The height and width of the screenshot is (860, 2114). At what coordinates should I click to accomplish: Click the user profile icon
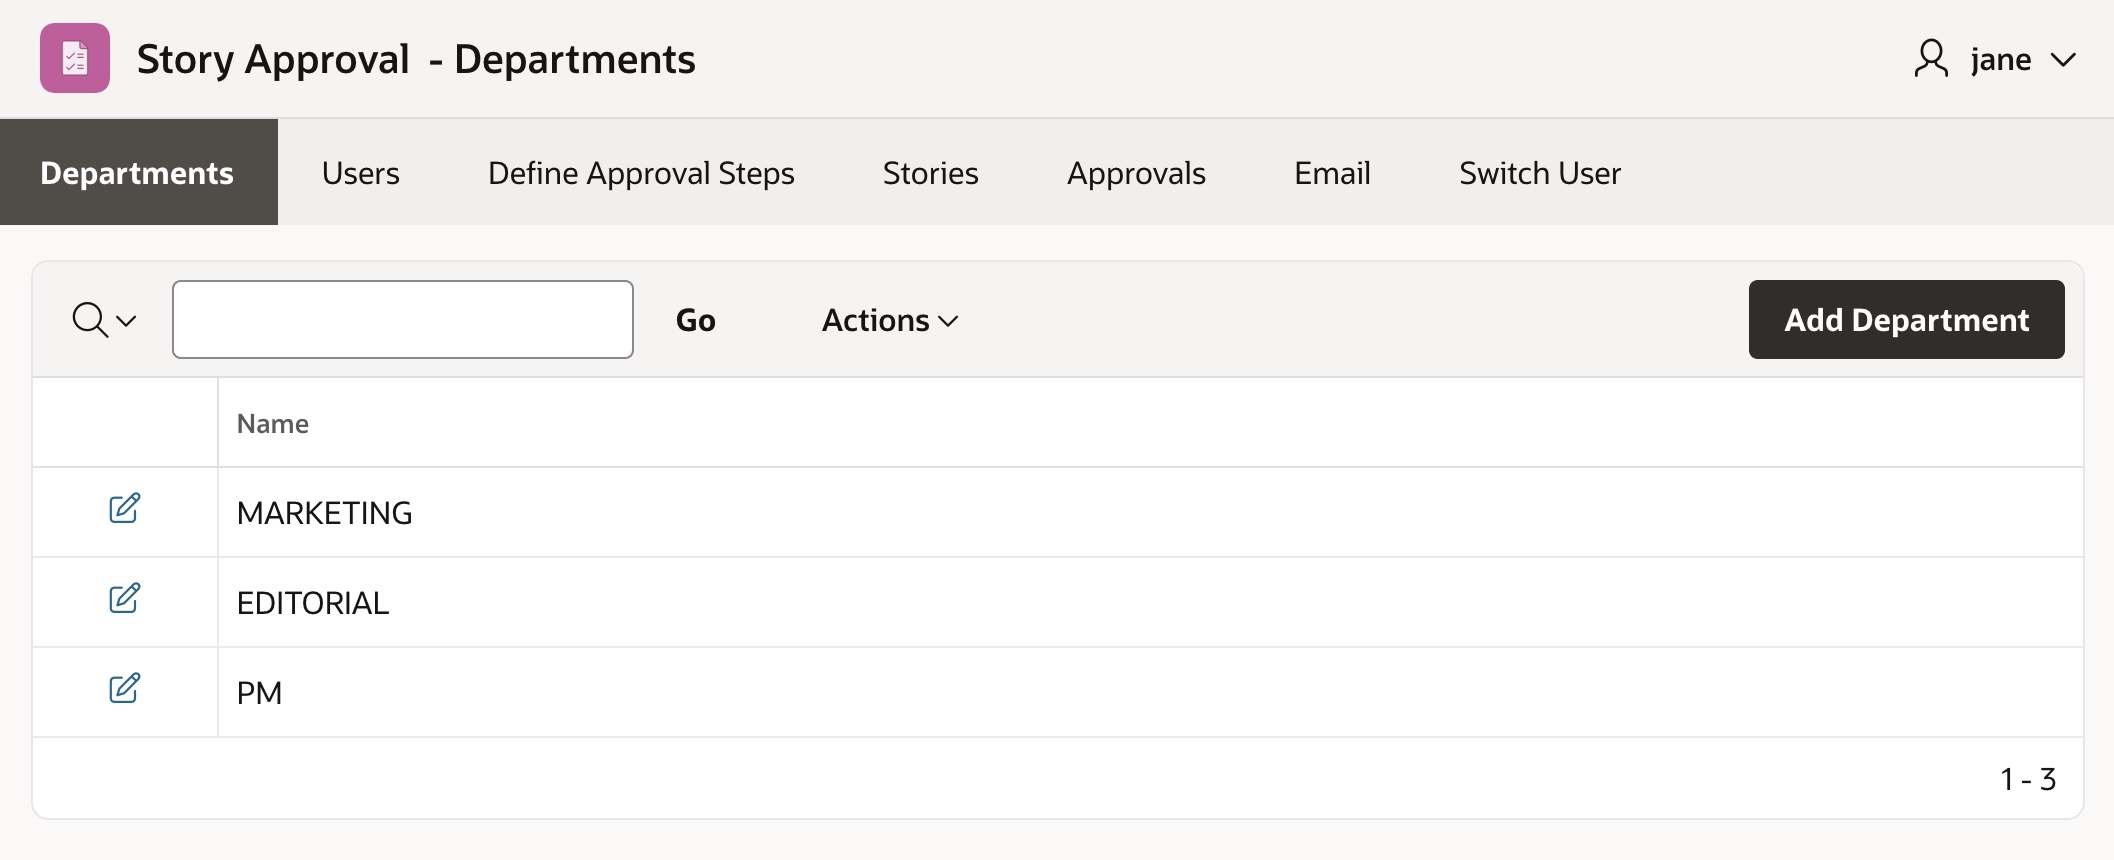click(x=1930, y=59)
